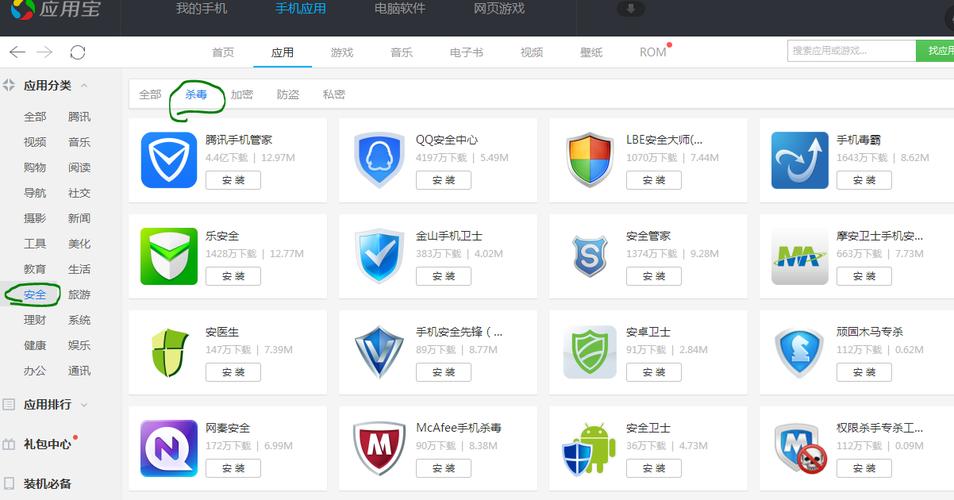The image size is (954, 500).
Task: Open the 手机安全先锋 V shield icon
Action: (379, 352)
